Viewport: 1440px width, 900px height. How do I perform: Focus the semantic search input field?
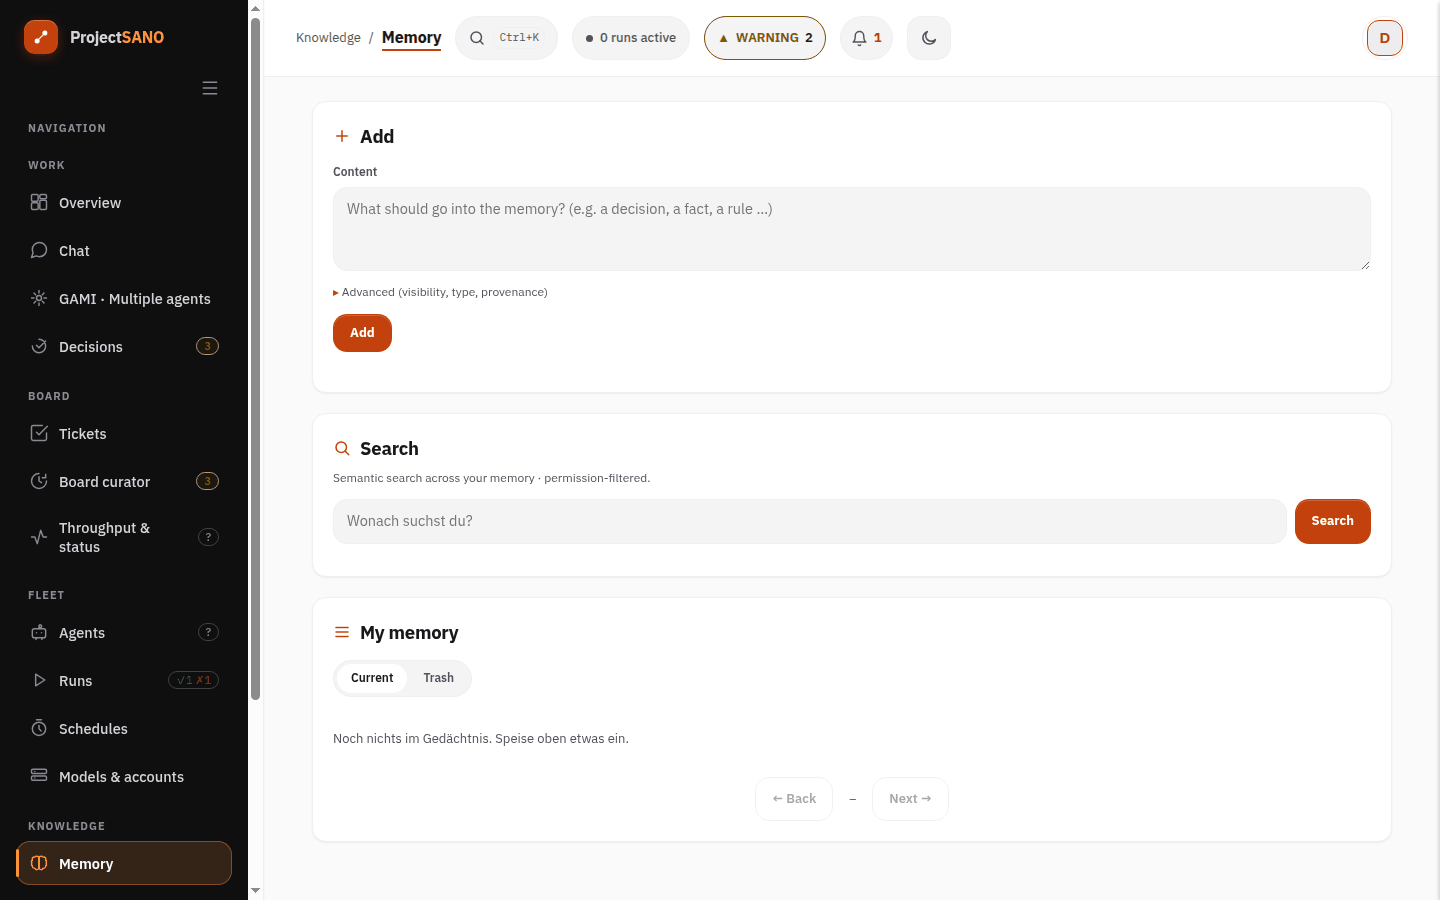pos(810,521)
